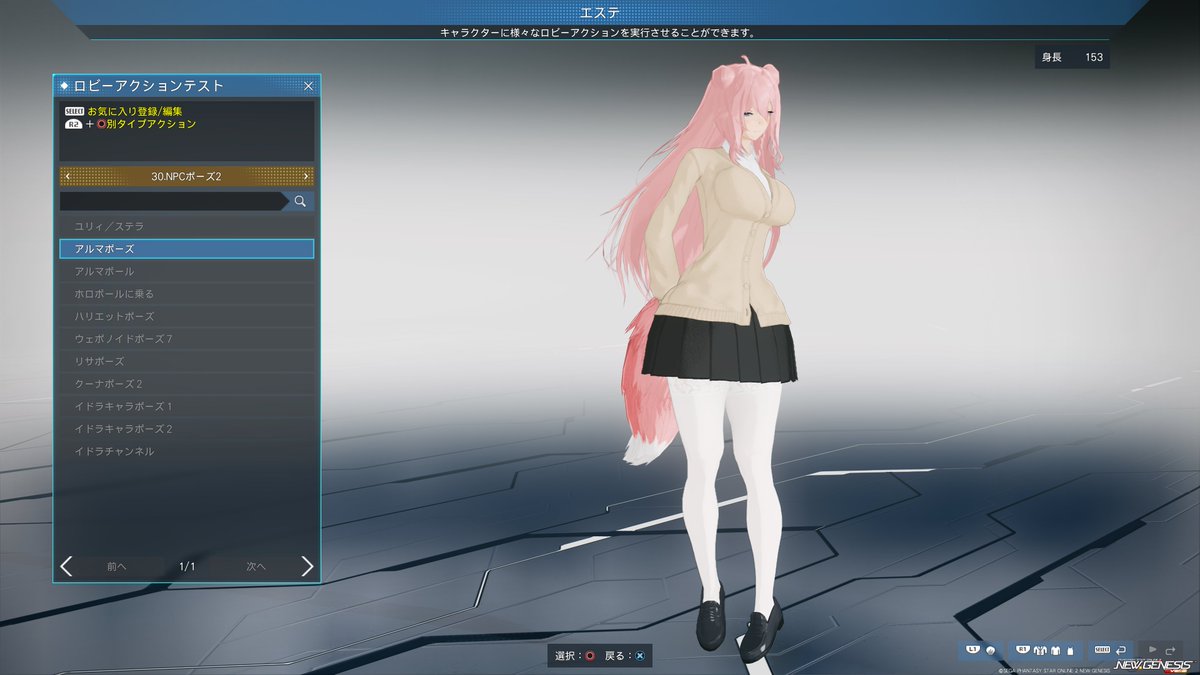Go to previous category before 30.NPCポーズ2
1200x675 pixels.
[x=67, y=176]
